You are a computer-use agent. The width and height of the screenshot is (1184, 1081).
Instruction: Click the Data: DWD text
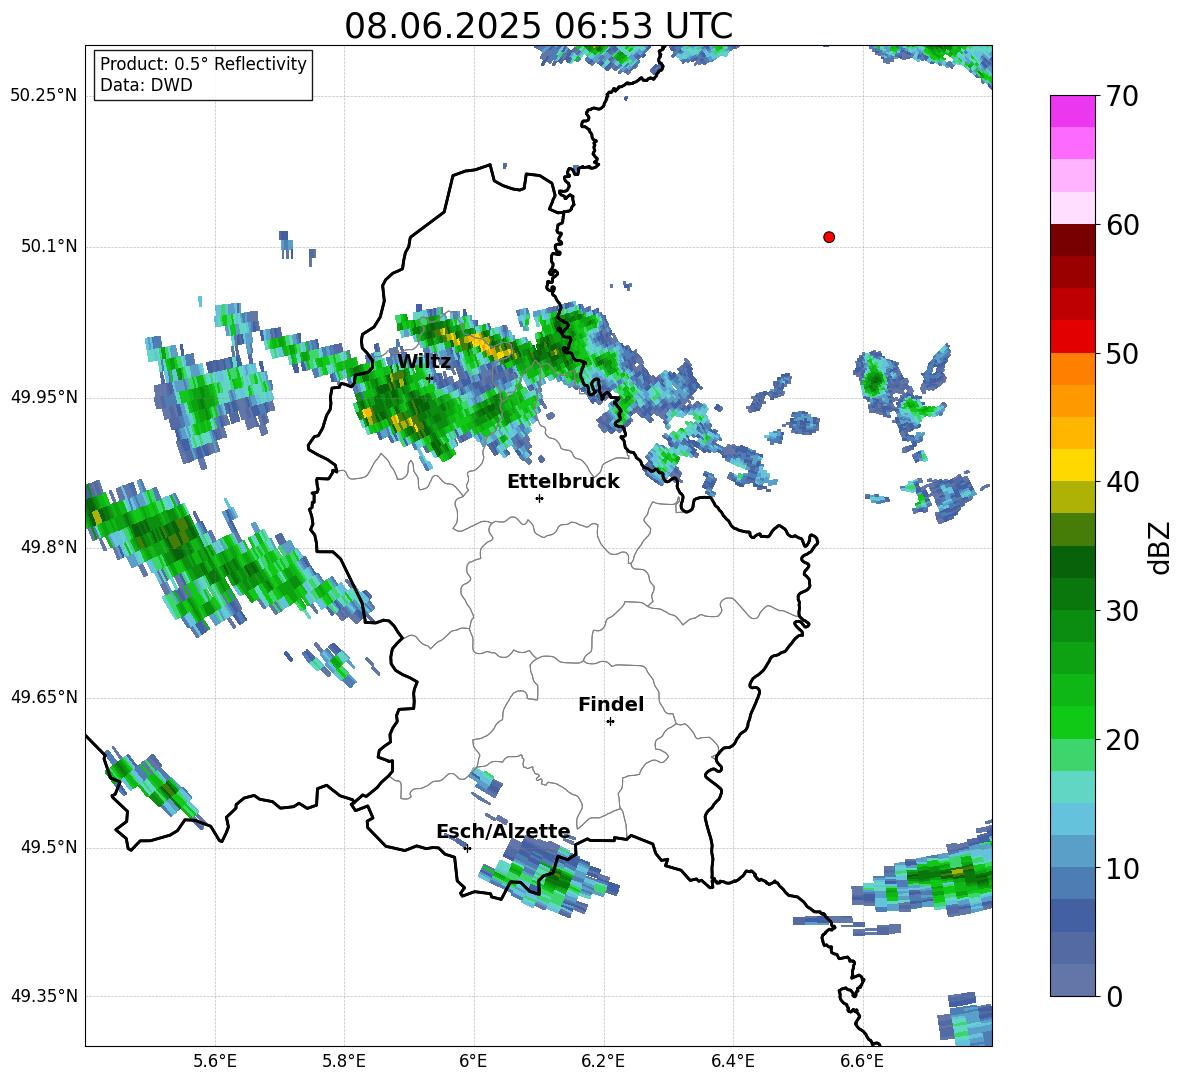[146, 85]
